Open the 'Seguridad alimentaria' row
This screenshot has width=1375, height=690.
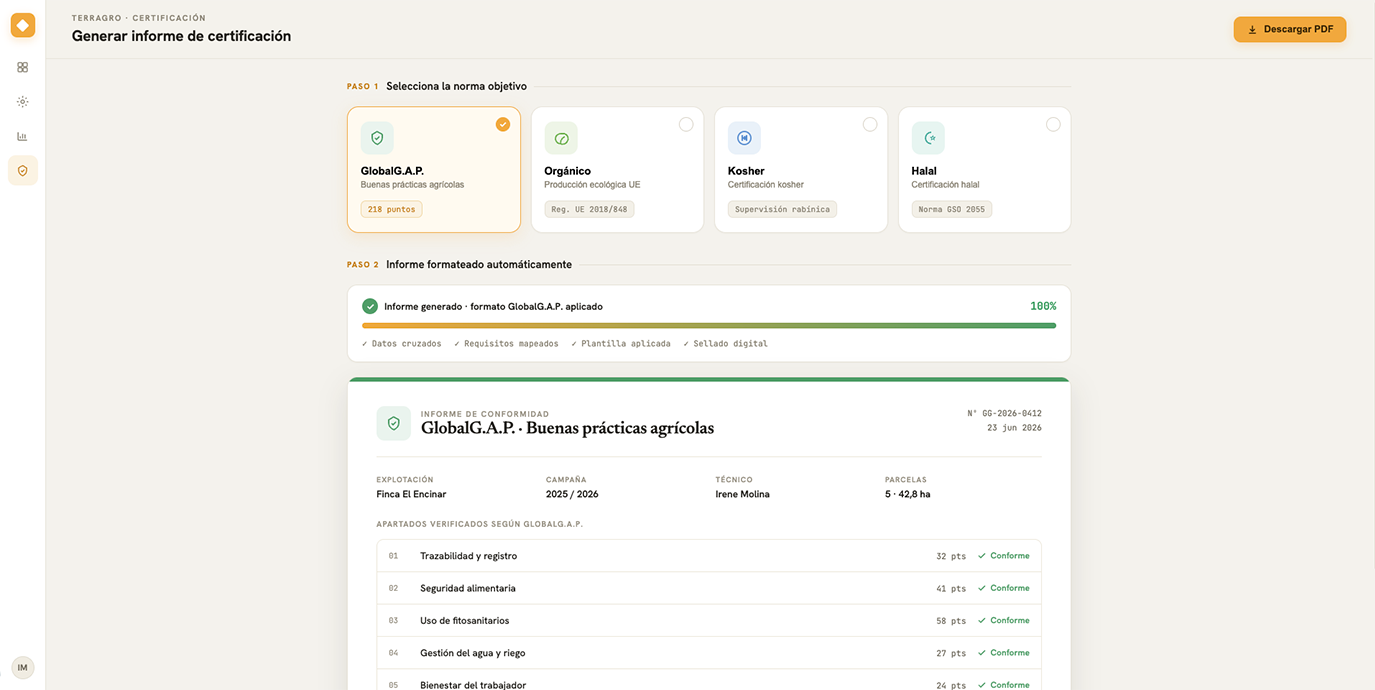(x=709, y=588)
